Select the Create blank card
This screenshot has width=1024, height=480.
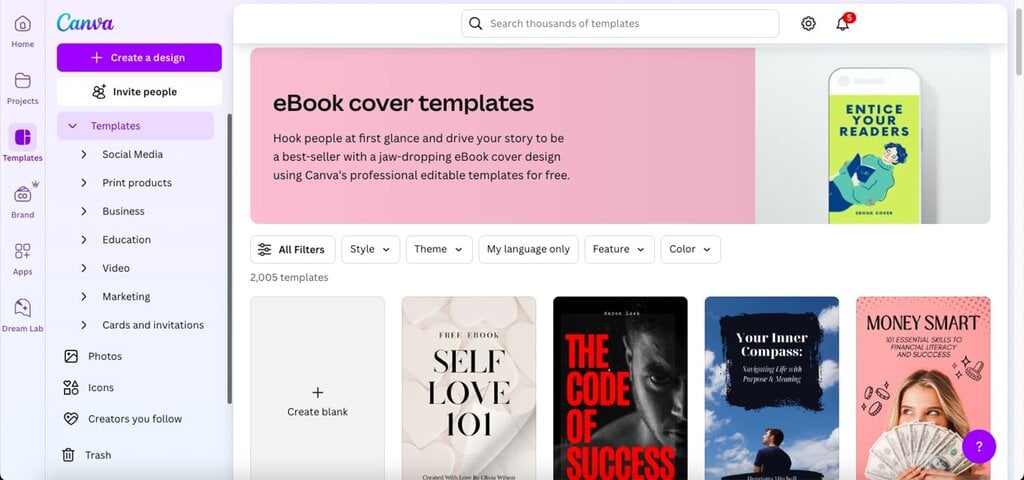tap(317, 389)
